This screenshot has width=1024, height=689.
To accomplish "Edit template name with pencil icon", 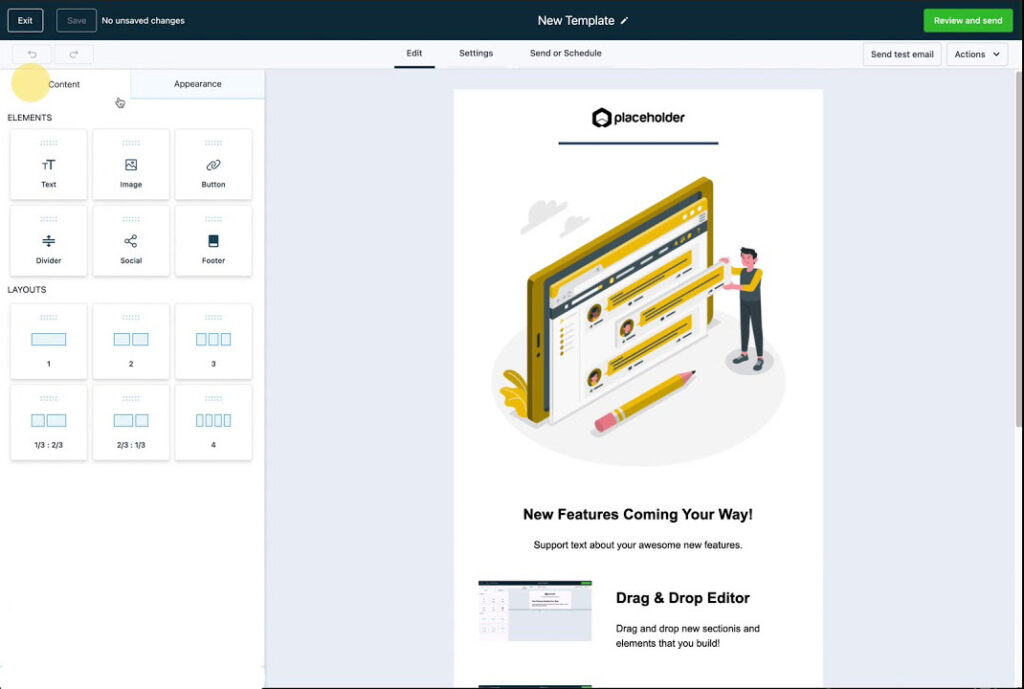I will [625, 20].
